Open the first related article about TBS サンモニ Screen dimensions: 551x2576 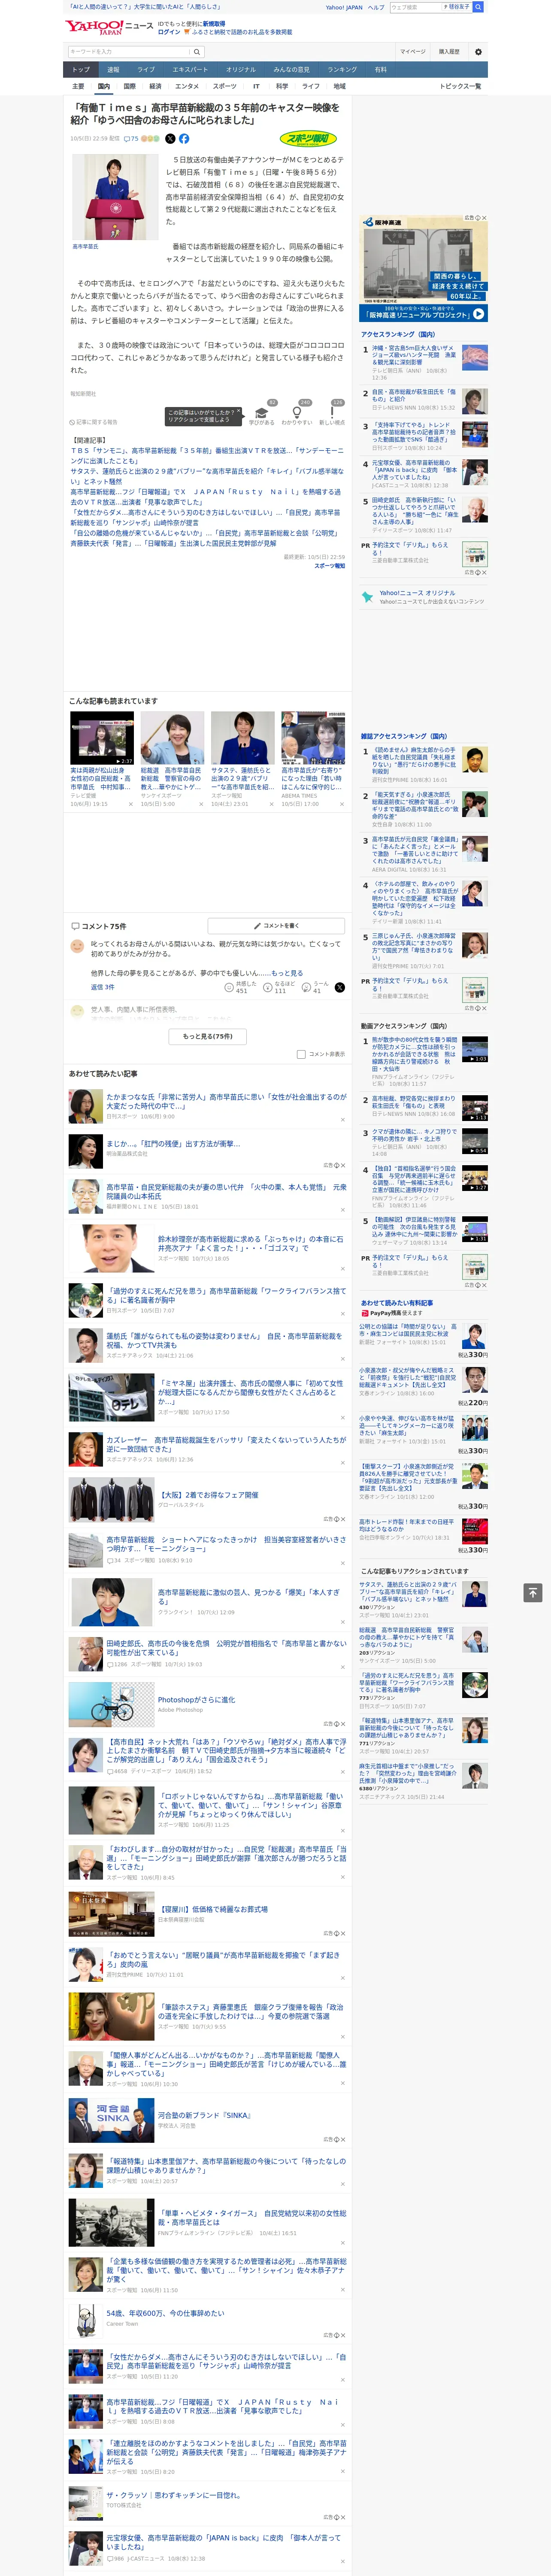[206, 455]
